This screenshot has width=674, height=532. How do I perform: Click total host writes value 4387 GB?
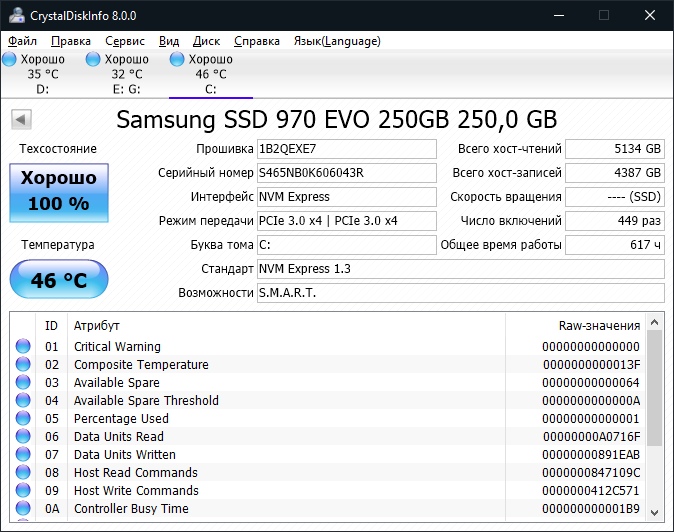click(x=615, y=173)
